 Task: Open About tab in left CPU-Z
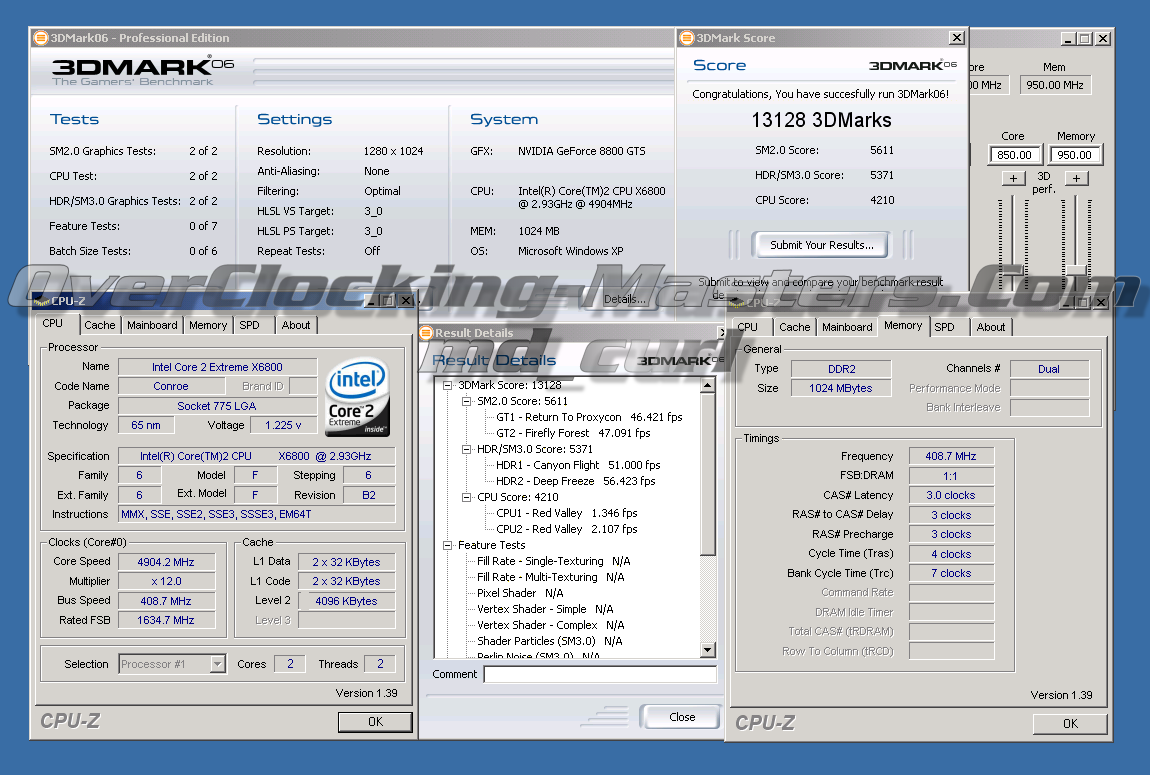tap(296, 326)
